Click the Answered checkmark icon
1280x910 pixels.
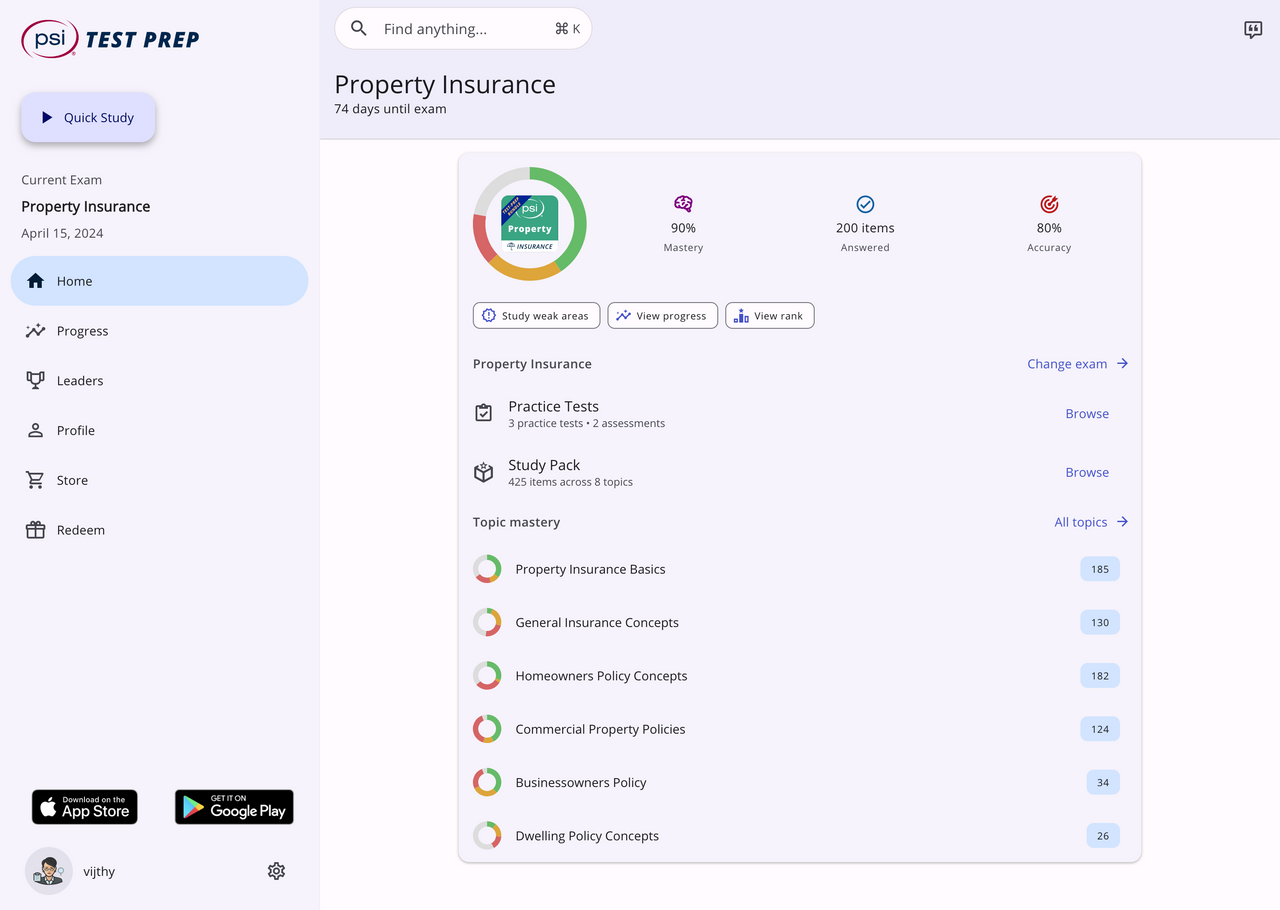tap(865, 204)
